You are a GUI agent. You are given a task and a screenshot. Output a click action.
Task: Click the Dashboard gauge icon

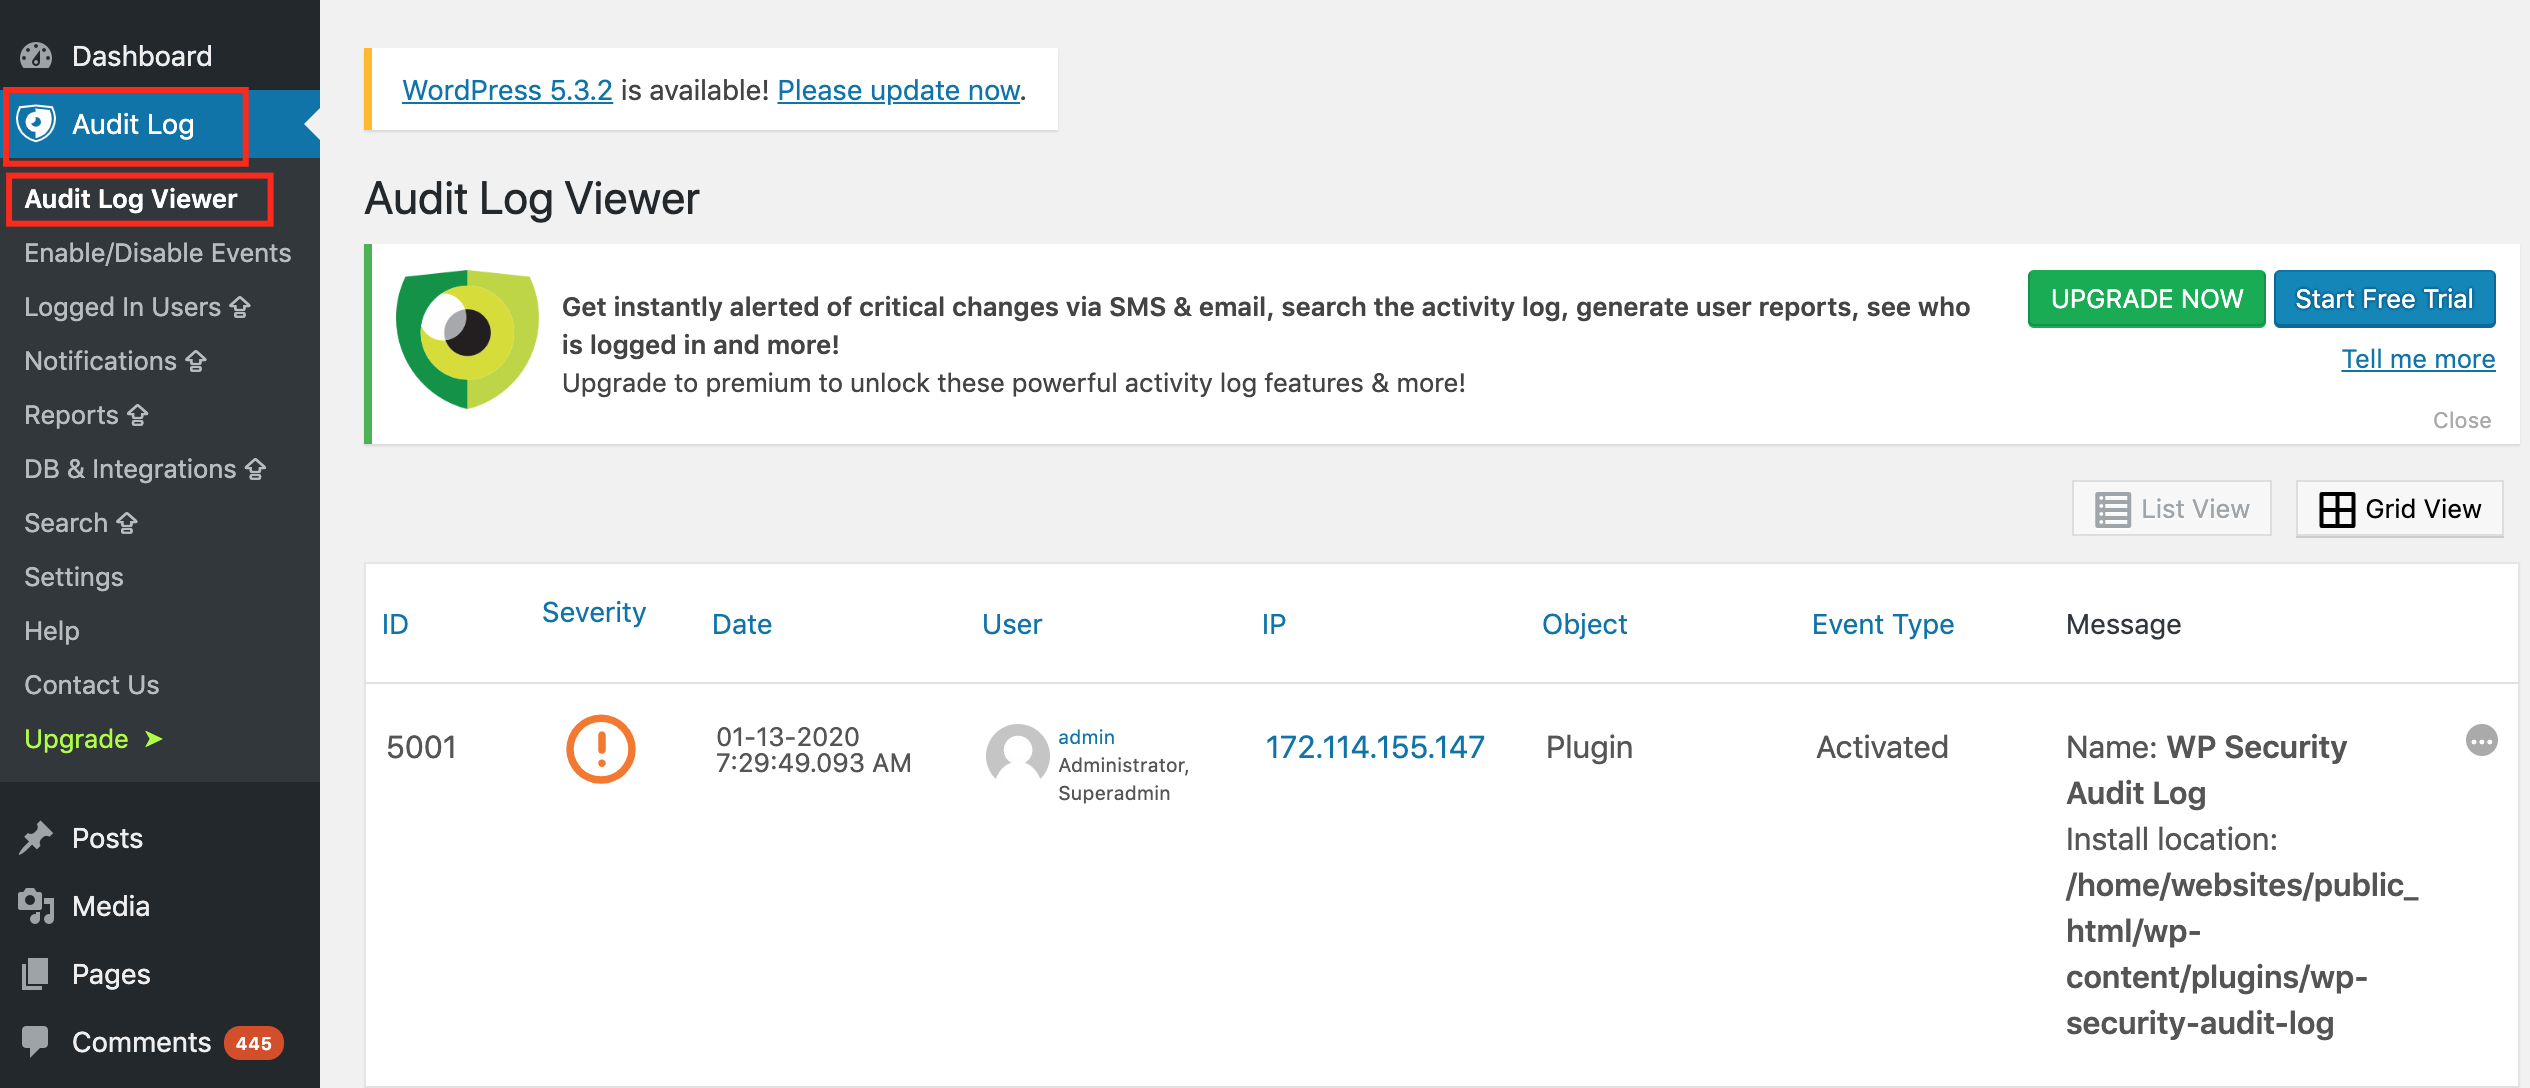click(36, 56)
